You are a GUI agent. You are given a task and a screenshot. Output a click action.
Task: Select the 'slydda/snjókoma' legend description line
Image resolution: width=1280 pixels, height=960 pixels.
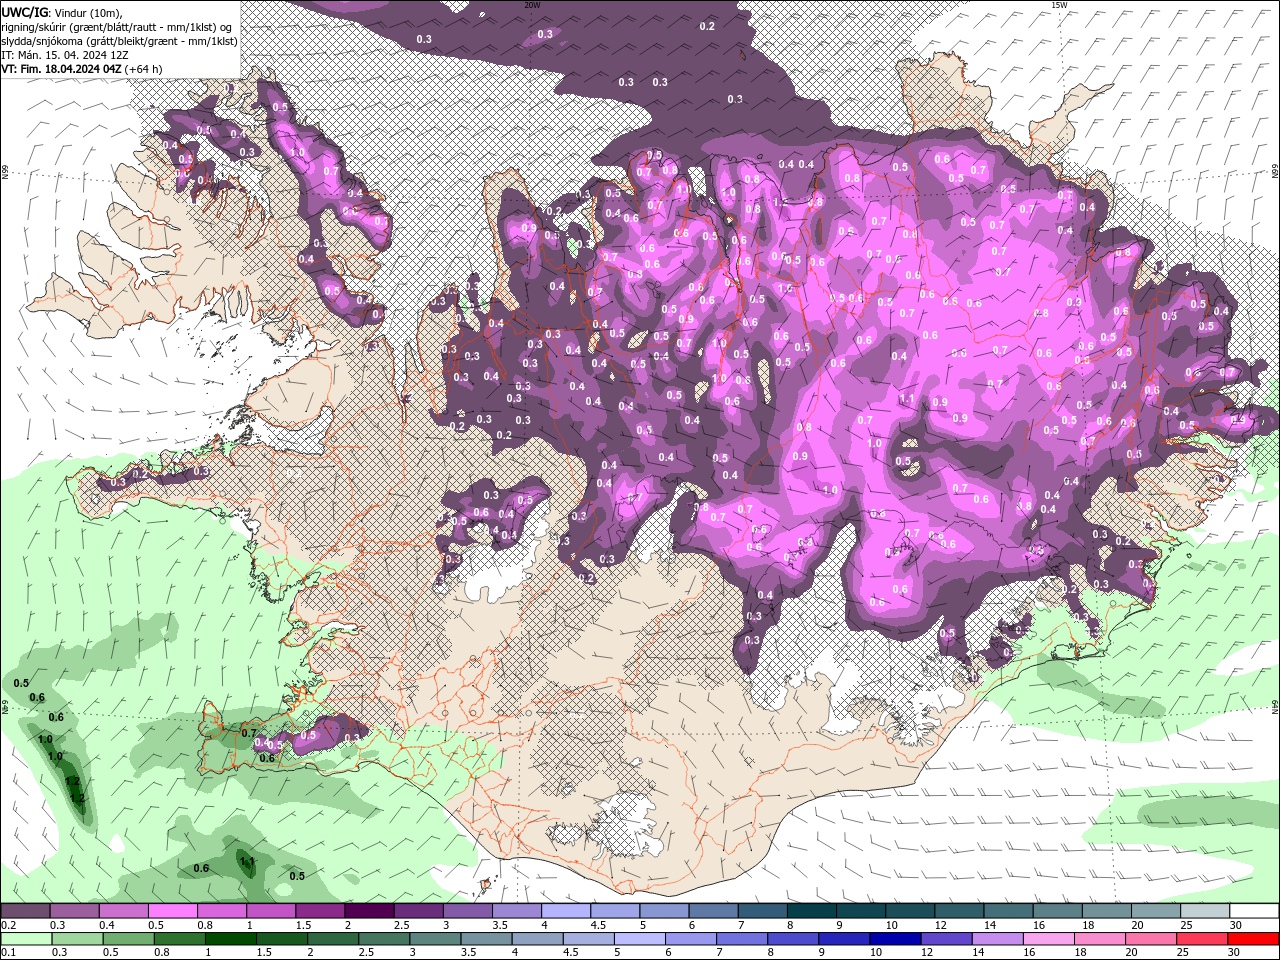pyautogui.click(x=119, y=41)
